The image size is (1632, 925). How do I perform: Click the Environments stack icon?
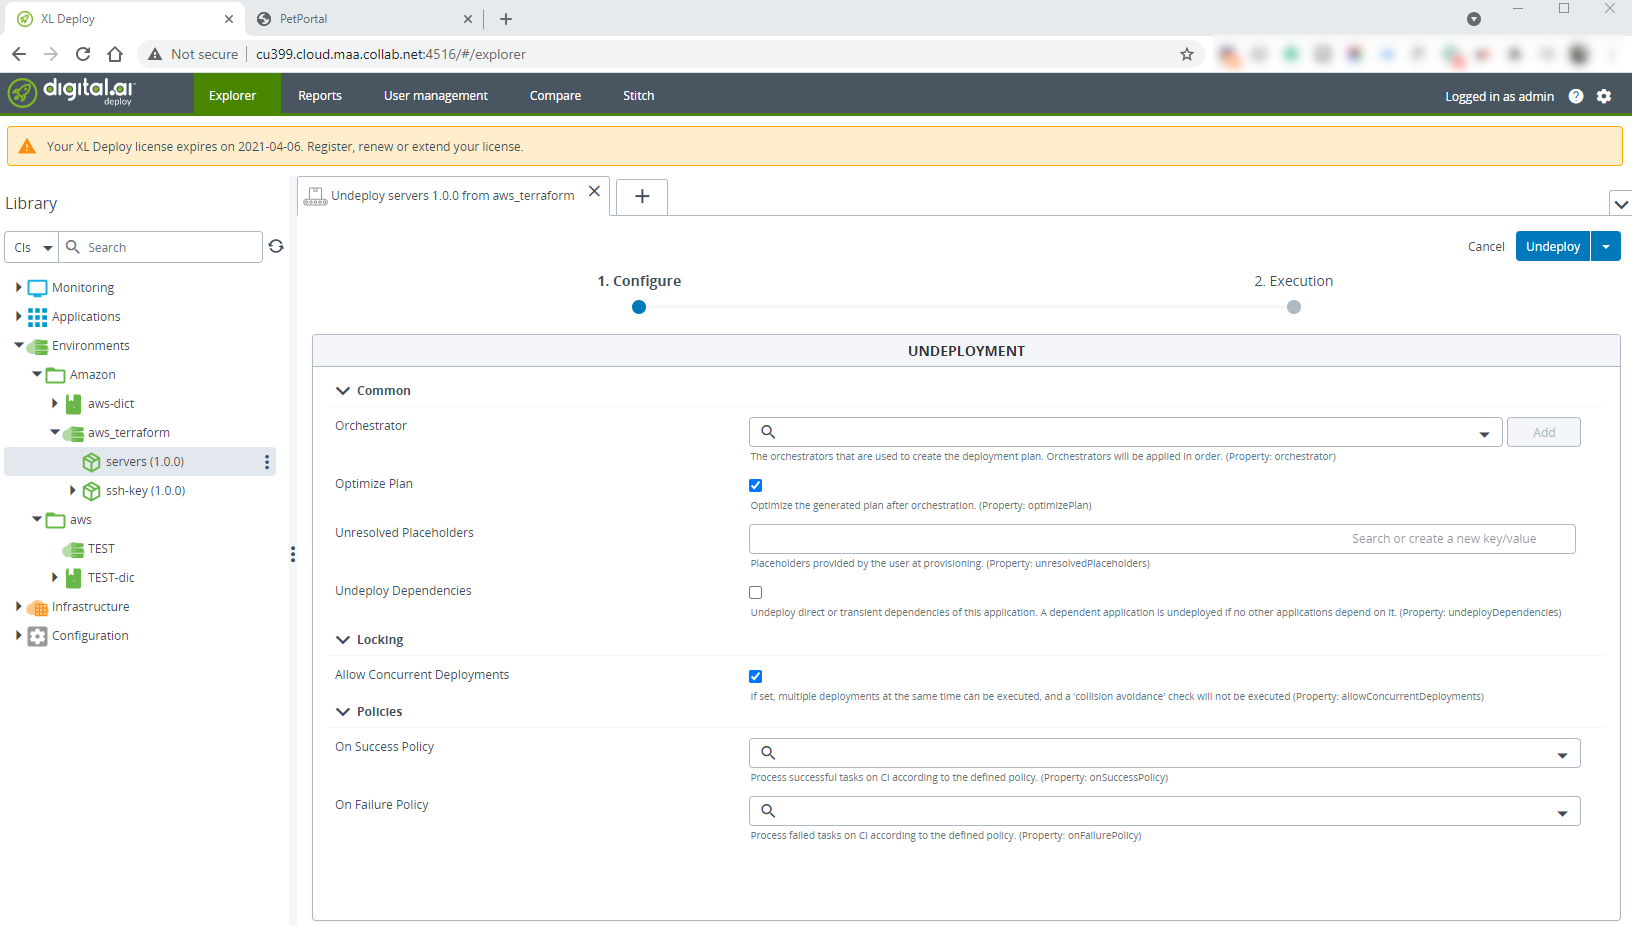[38, 346]
